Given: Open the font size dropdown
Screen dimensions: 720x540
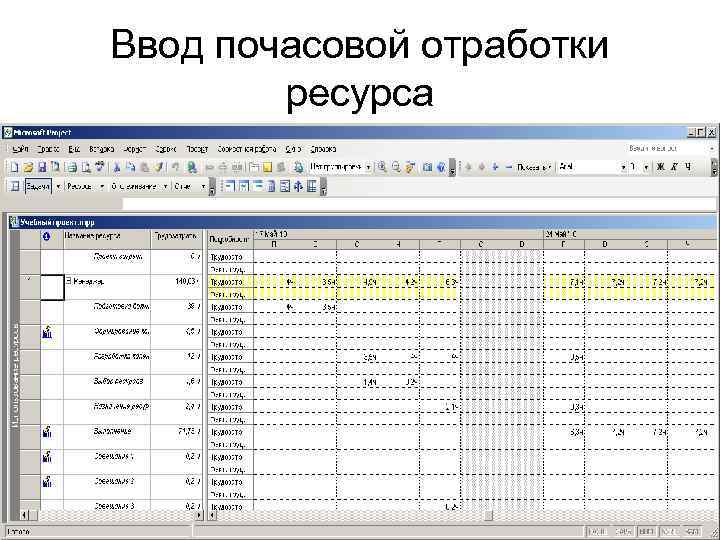Looking at the screenshot, I should [x=646, y=167].
